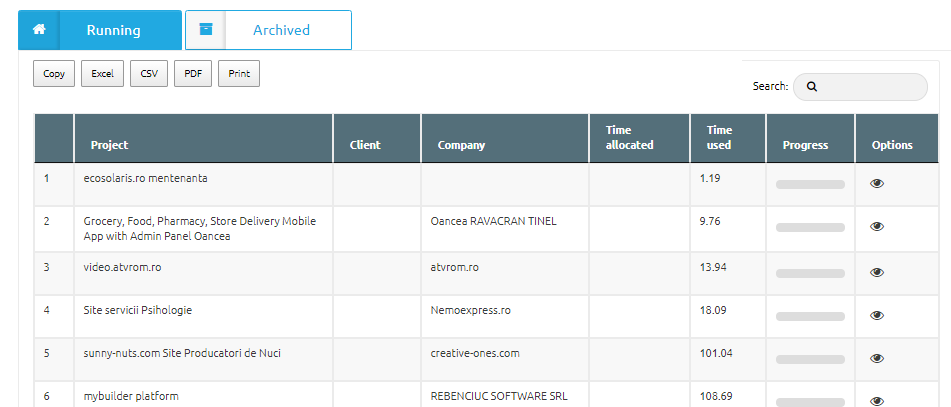The image size is (951, 407).
Task: Click eye icon for Grocery Delivery App row
Action: click(877, 226)
